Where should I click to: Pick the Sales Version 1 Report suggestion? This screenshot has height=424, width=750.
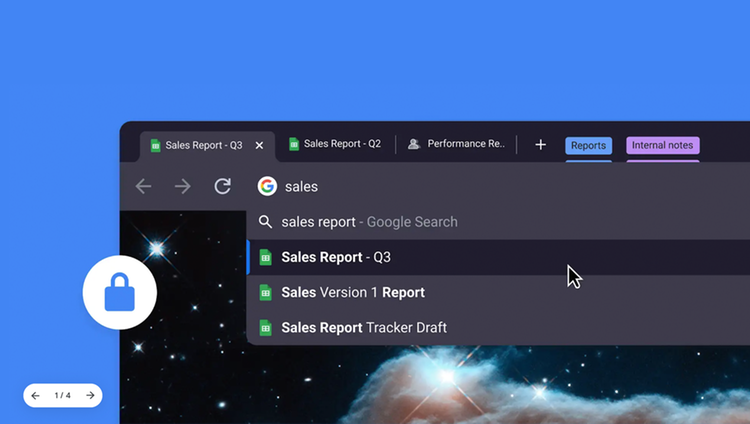pyautogui.click(x=352, y=293)
